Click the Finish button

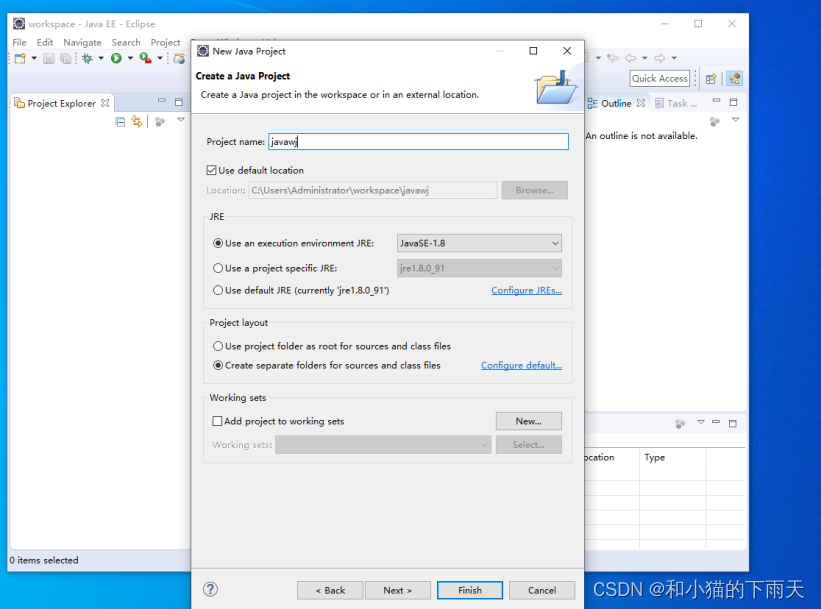(x=469, y=589)
